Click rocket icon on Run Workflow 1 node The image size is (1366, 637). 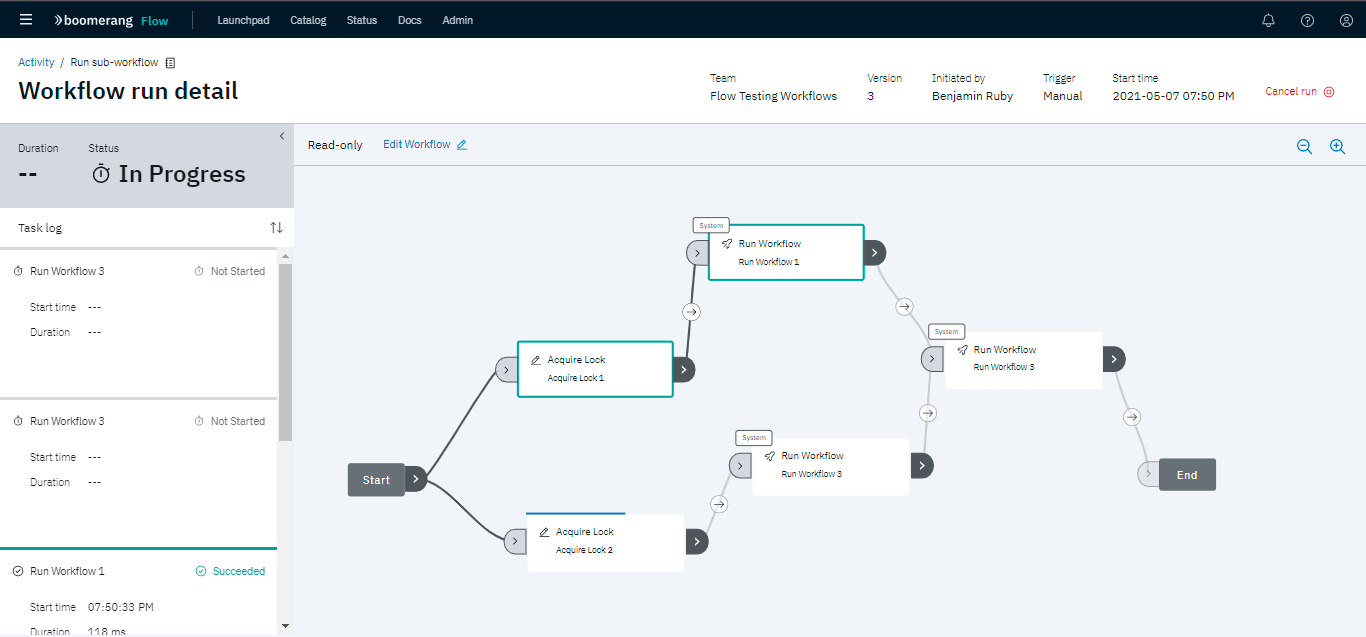pyautogui.click(x=727, y=244)
